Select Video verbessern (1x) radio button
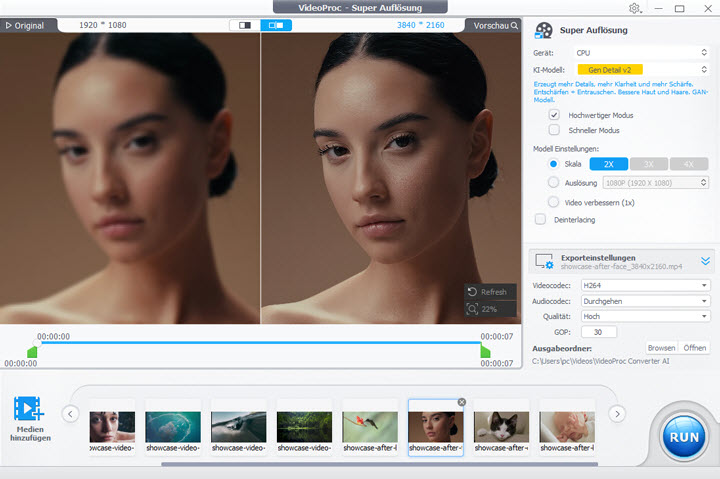 (x=553, y=202)
